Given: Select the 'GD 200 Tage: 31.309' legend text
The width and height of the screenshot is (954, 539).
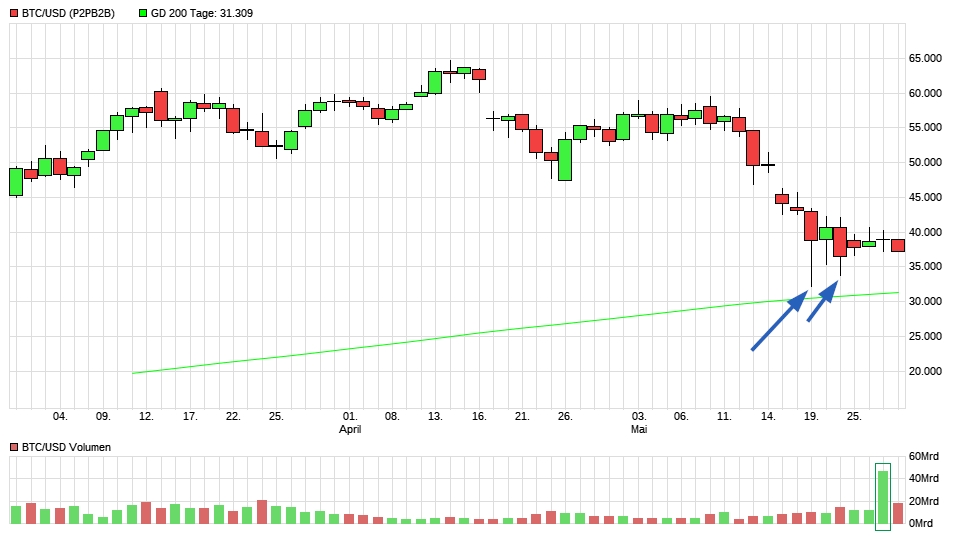Looking at the screenshot, I should click(202, 13).
